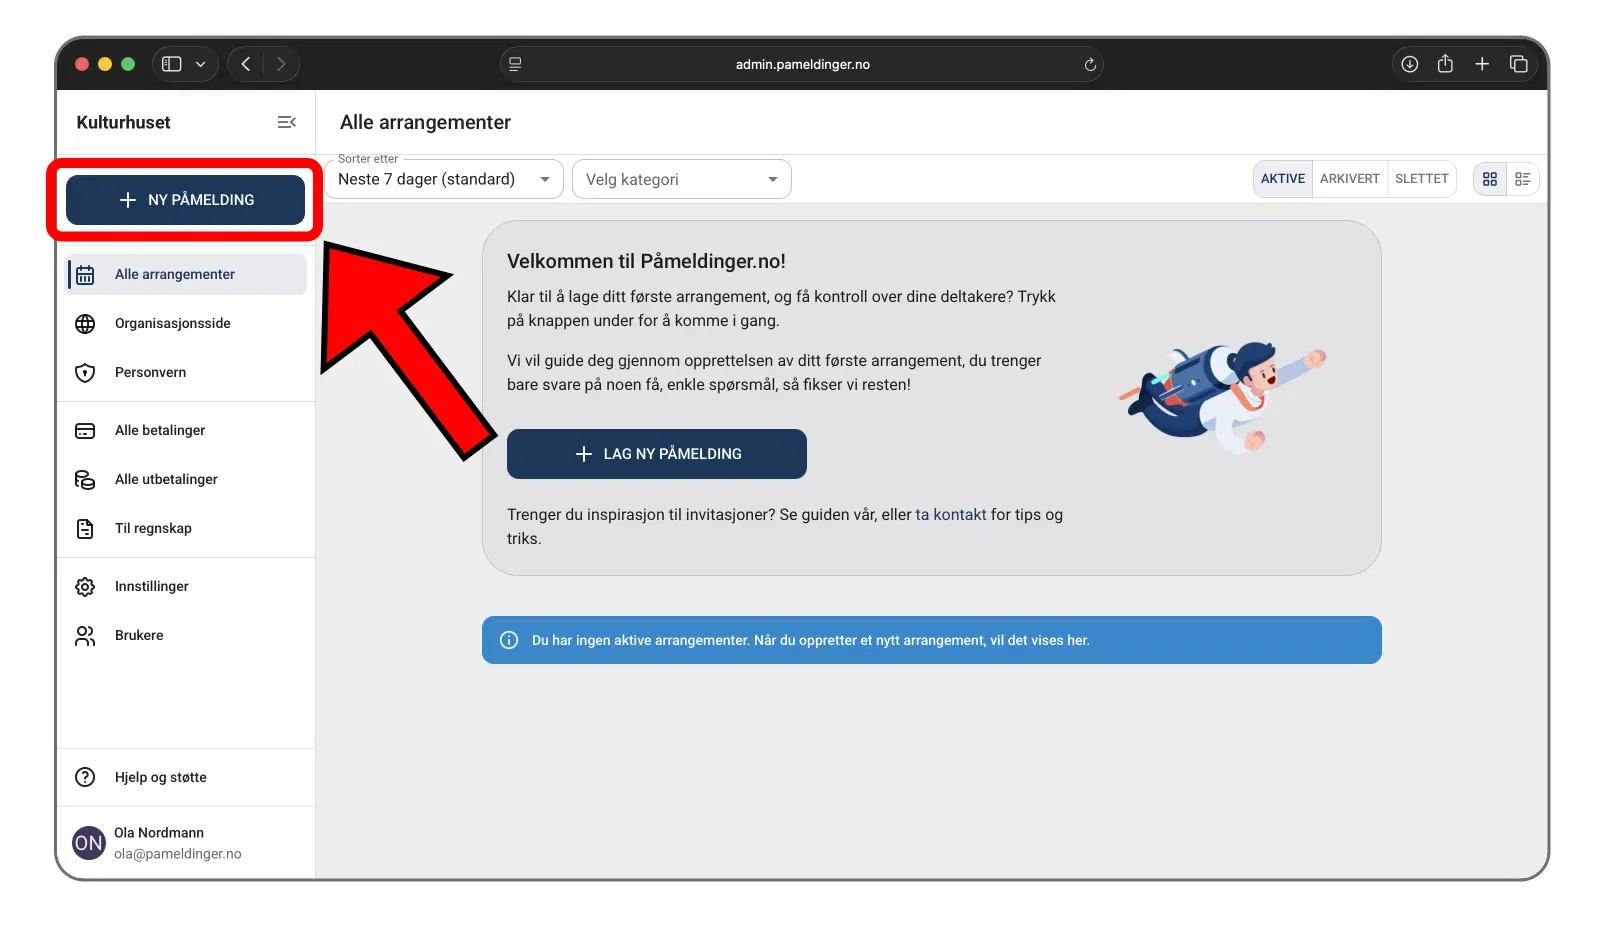Screen dimensions: 1604x926
Task: Click the Til regnskap document icon
Action: (x=85, y=529)
